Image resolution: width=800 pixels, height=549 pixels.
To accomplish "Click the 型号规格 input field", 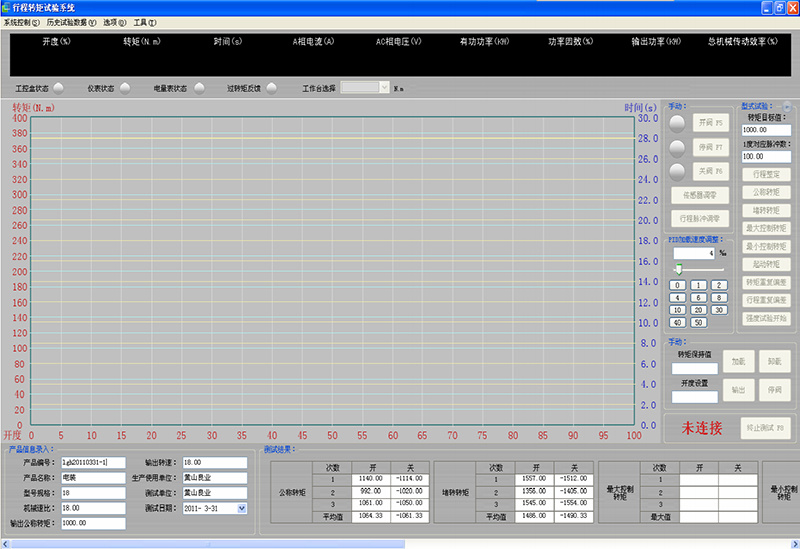I will [93, 493].
